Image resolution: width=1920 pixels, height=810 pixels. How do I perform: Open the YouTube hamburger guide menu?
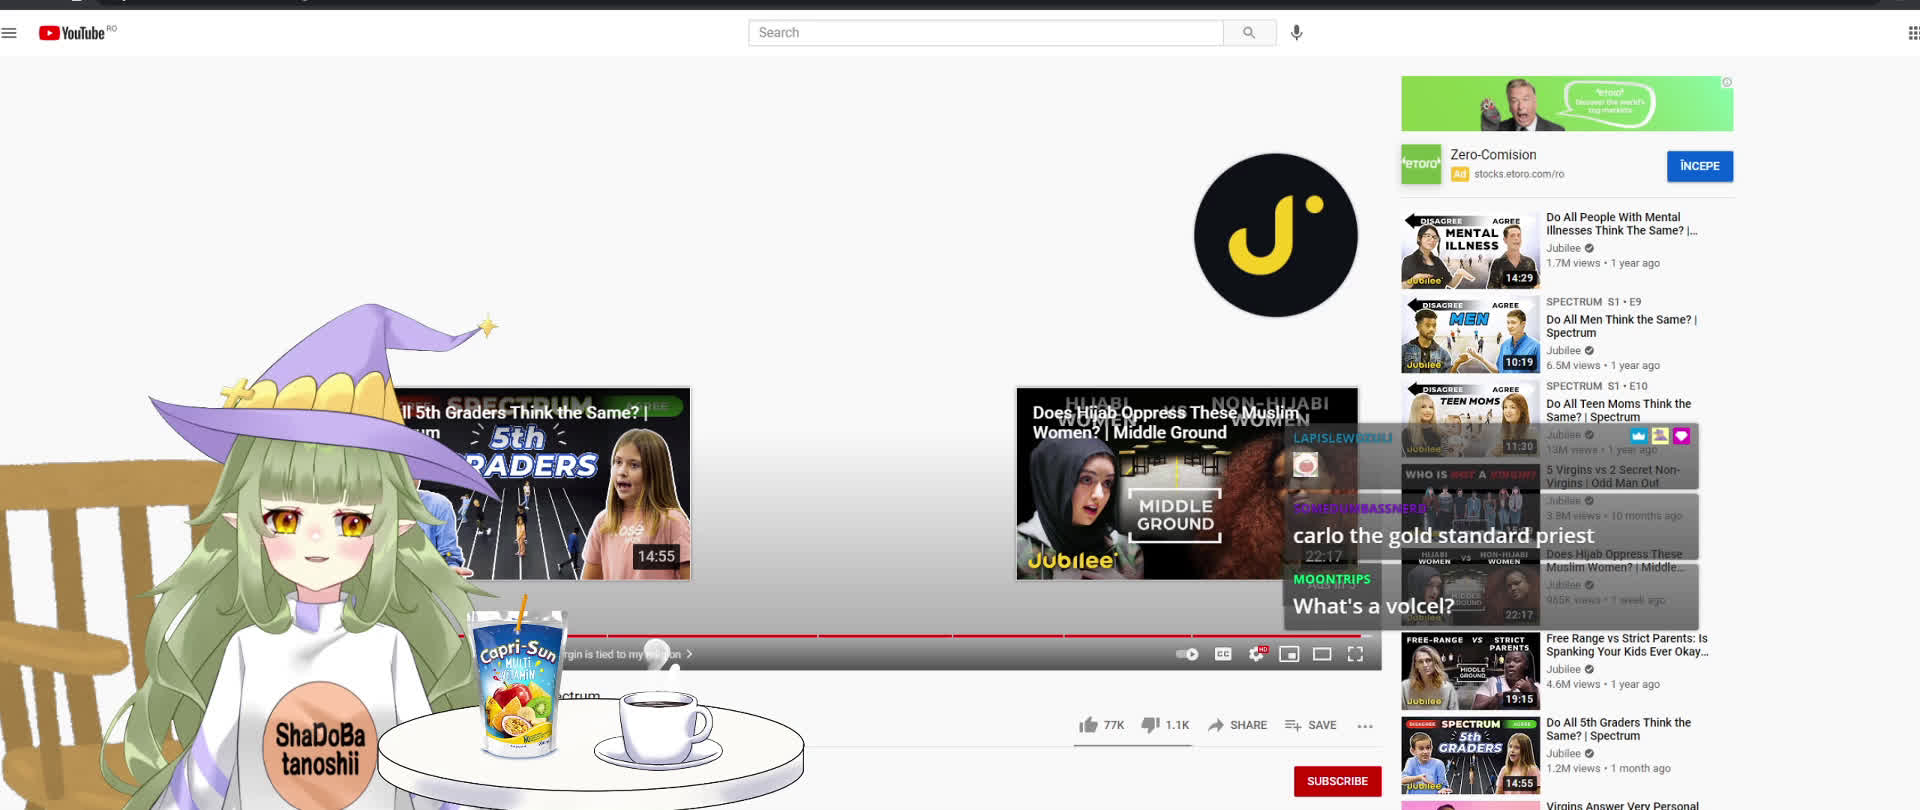pos(10,33)
